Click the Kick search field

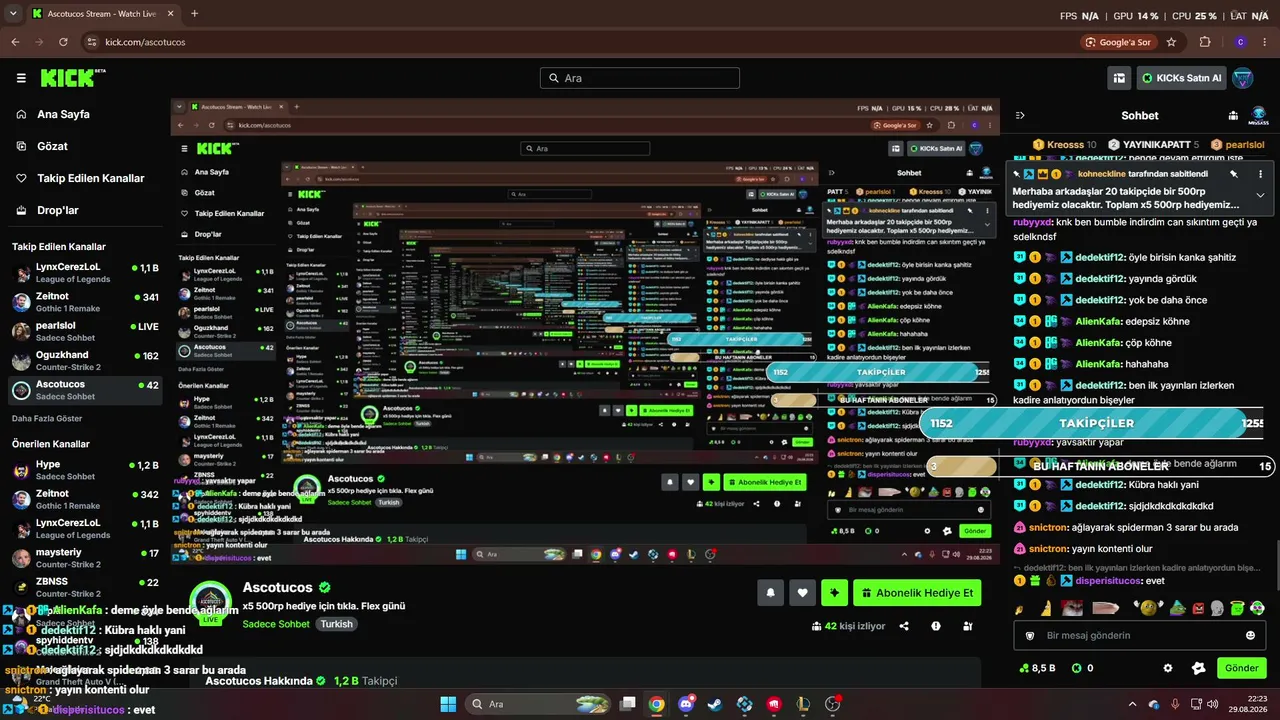pyautogui.click(x=640, y=78)
